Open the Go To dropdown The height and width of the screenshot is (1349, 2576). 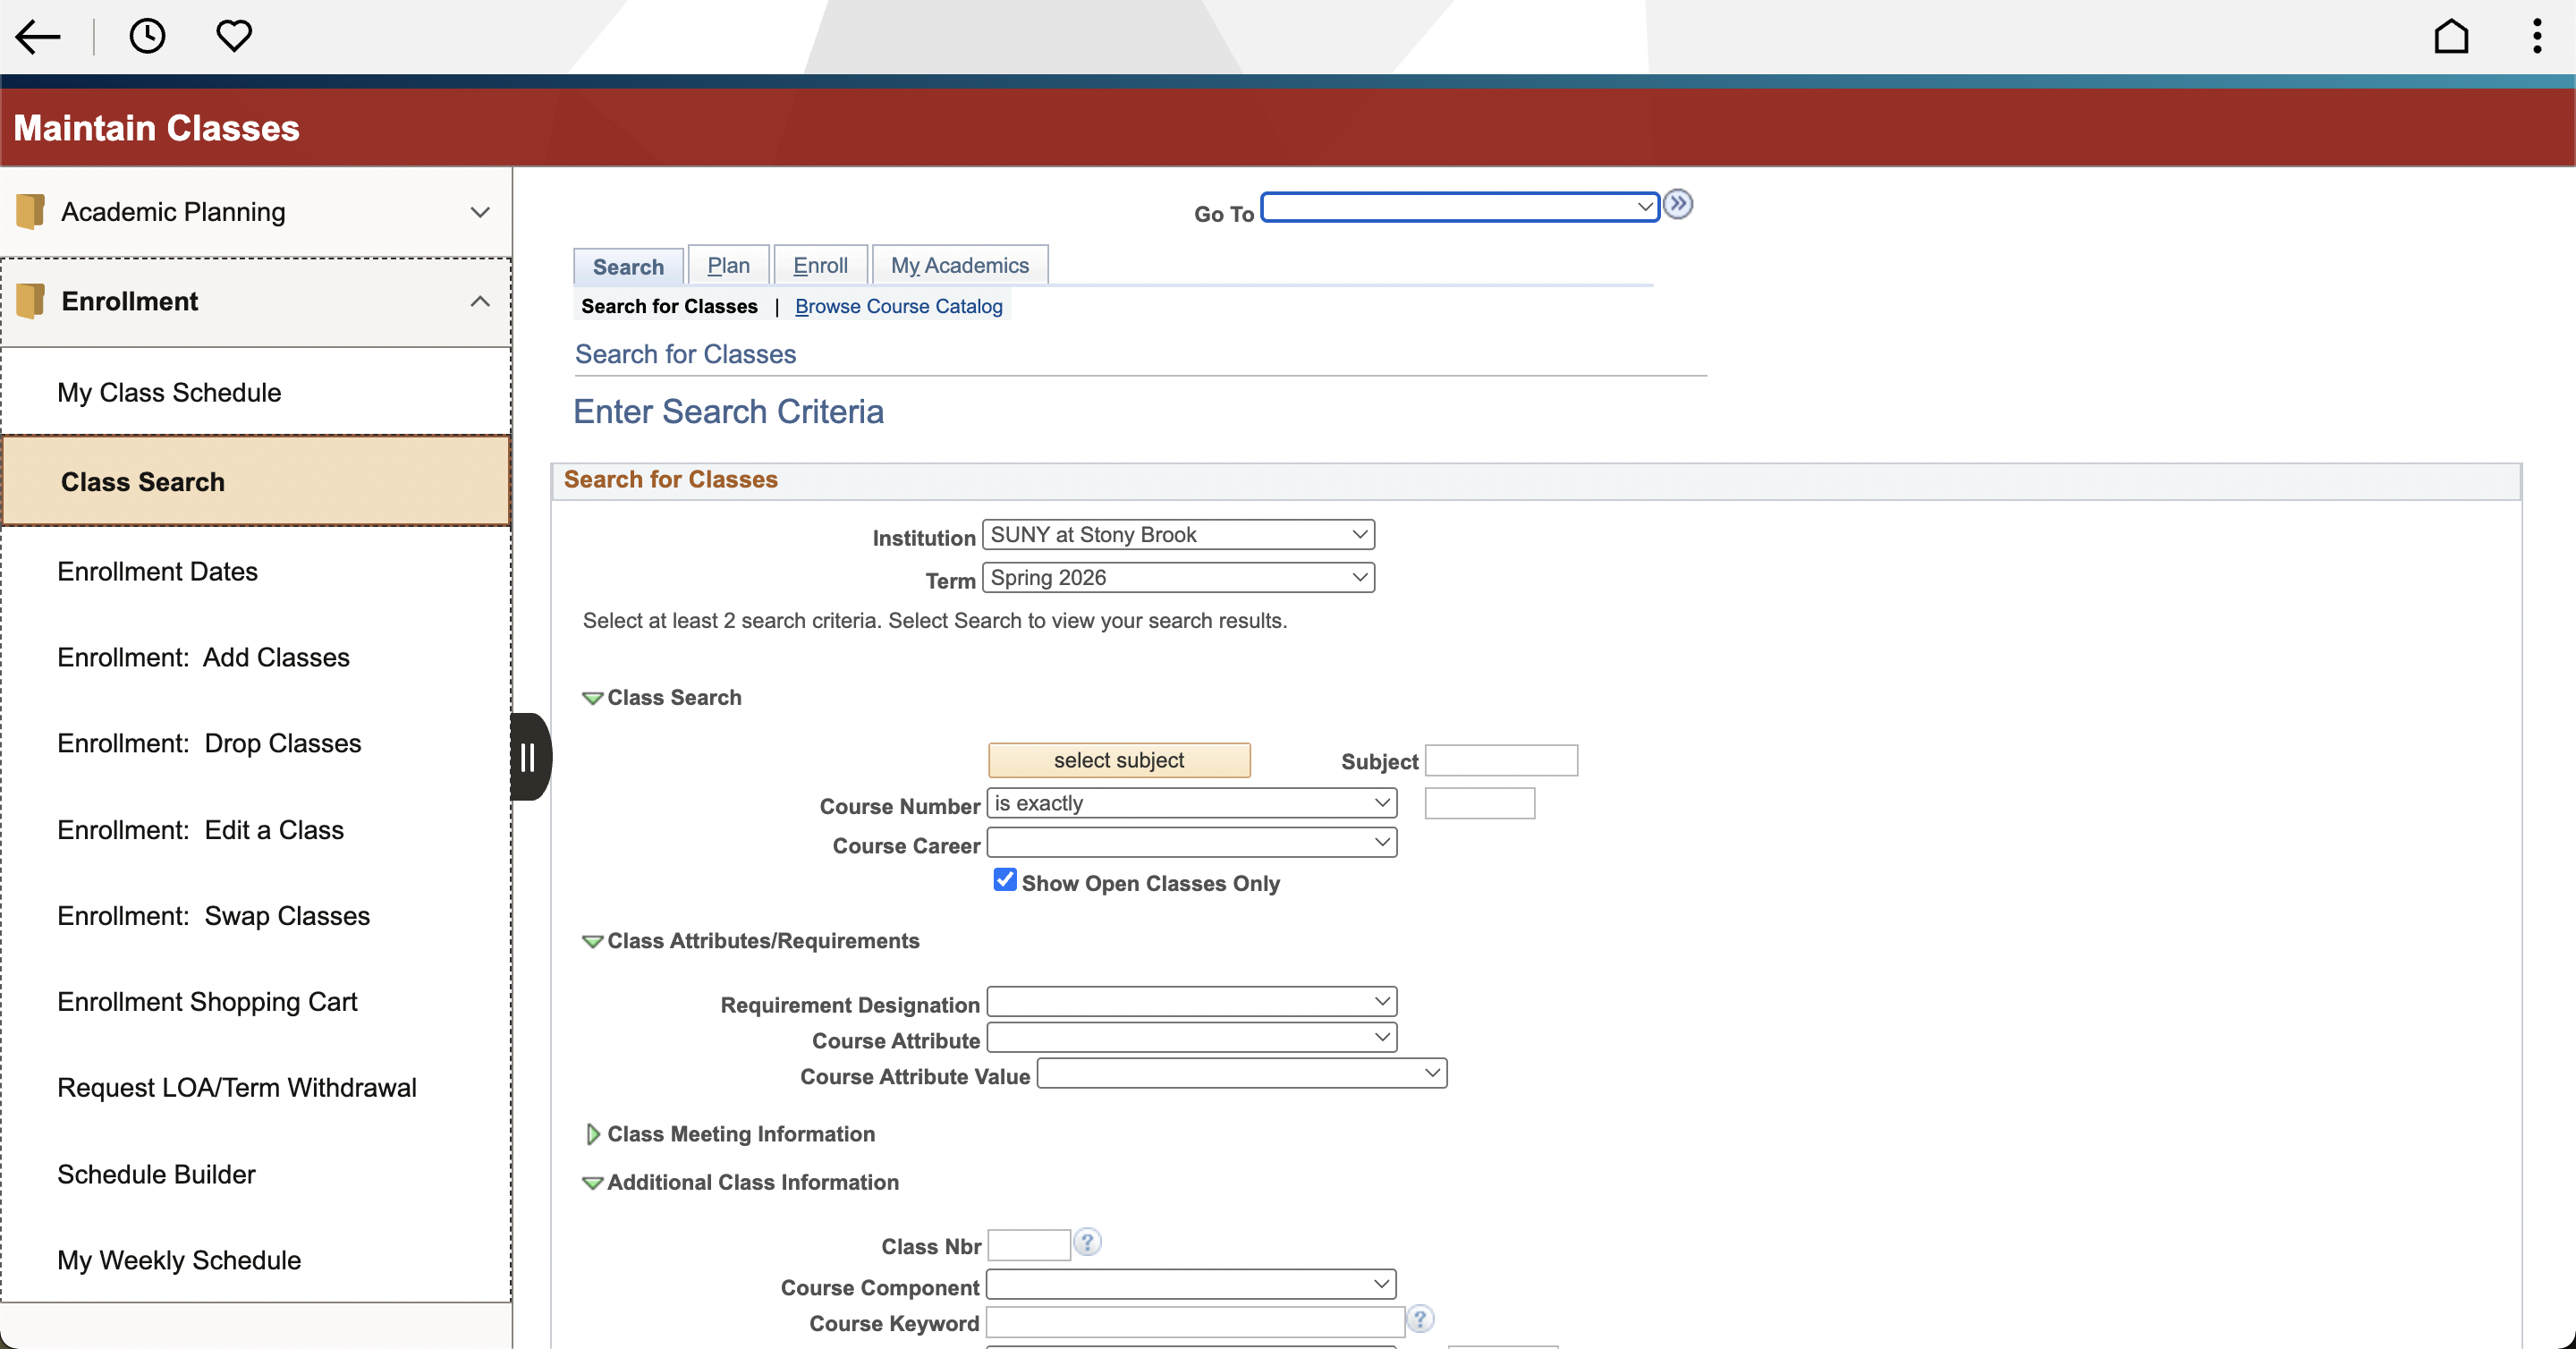click(1460, 207)
